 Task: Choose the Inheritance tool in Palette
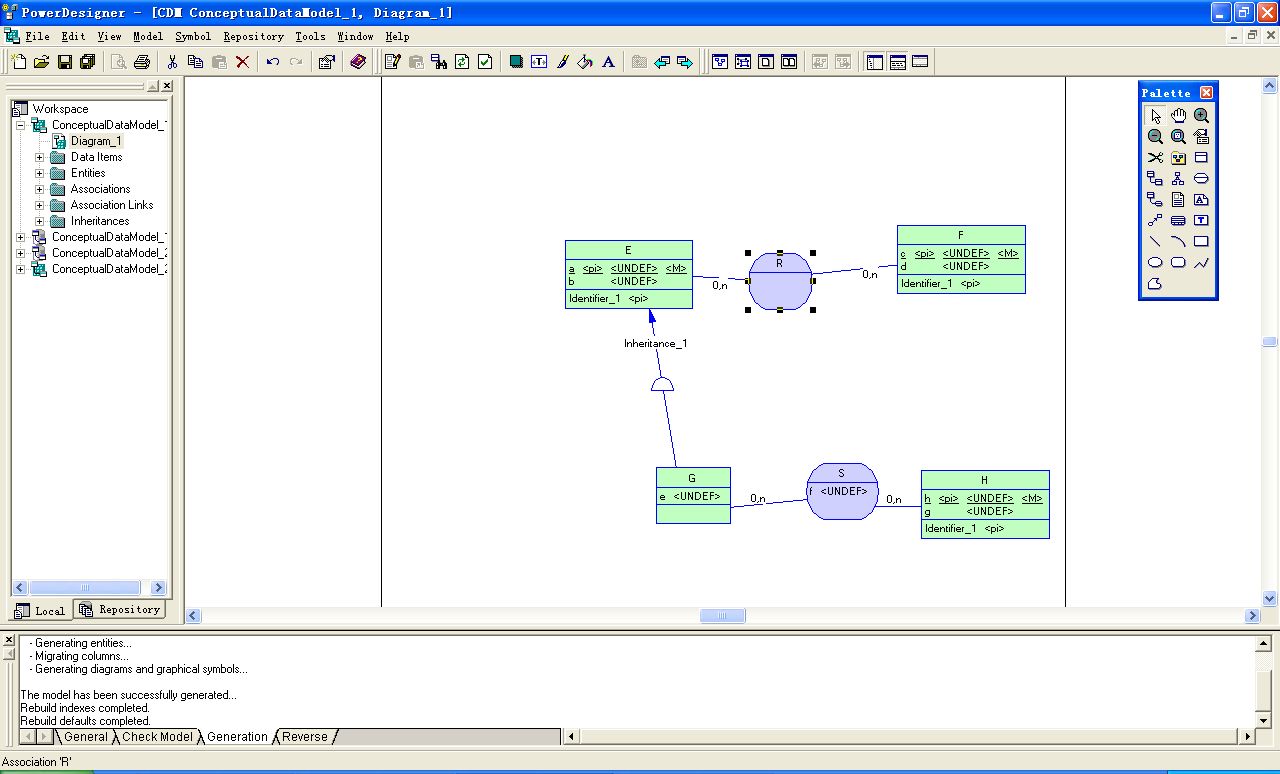(x=1178, y=179)
